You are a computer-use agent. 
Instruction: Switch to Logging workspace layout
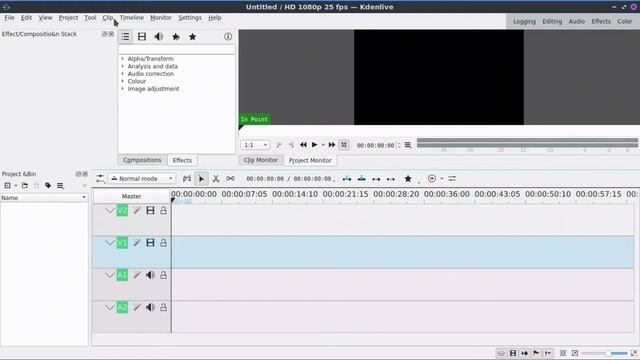tap(524, 21)
